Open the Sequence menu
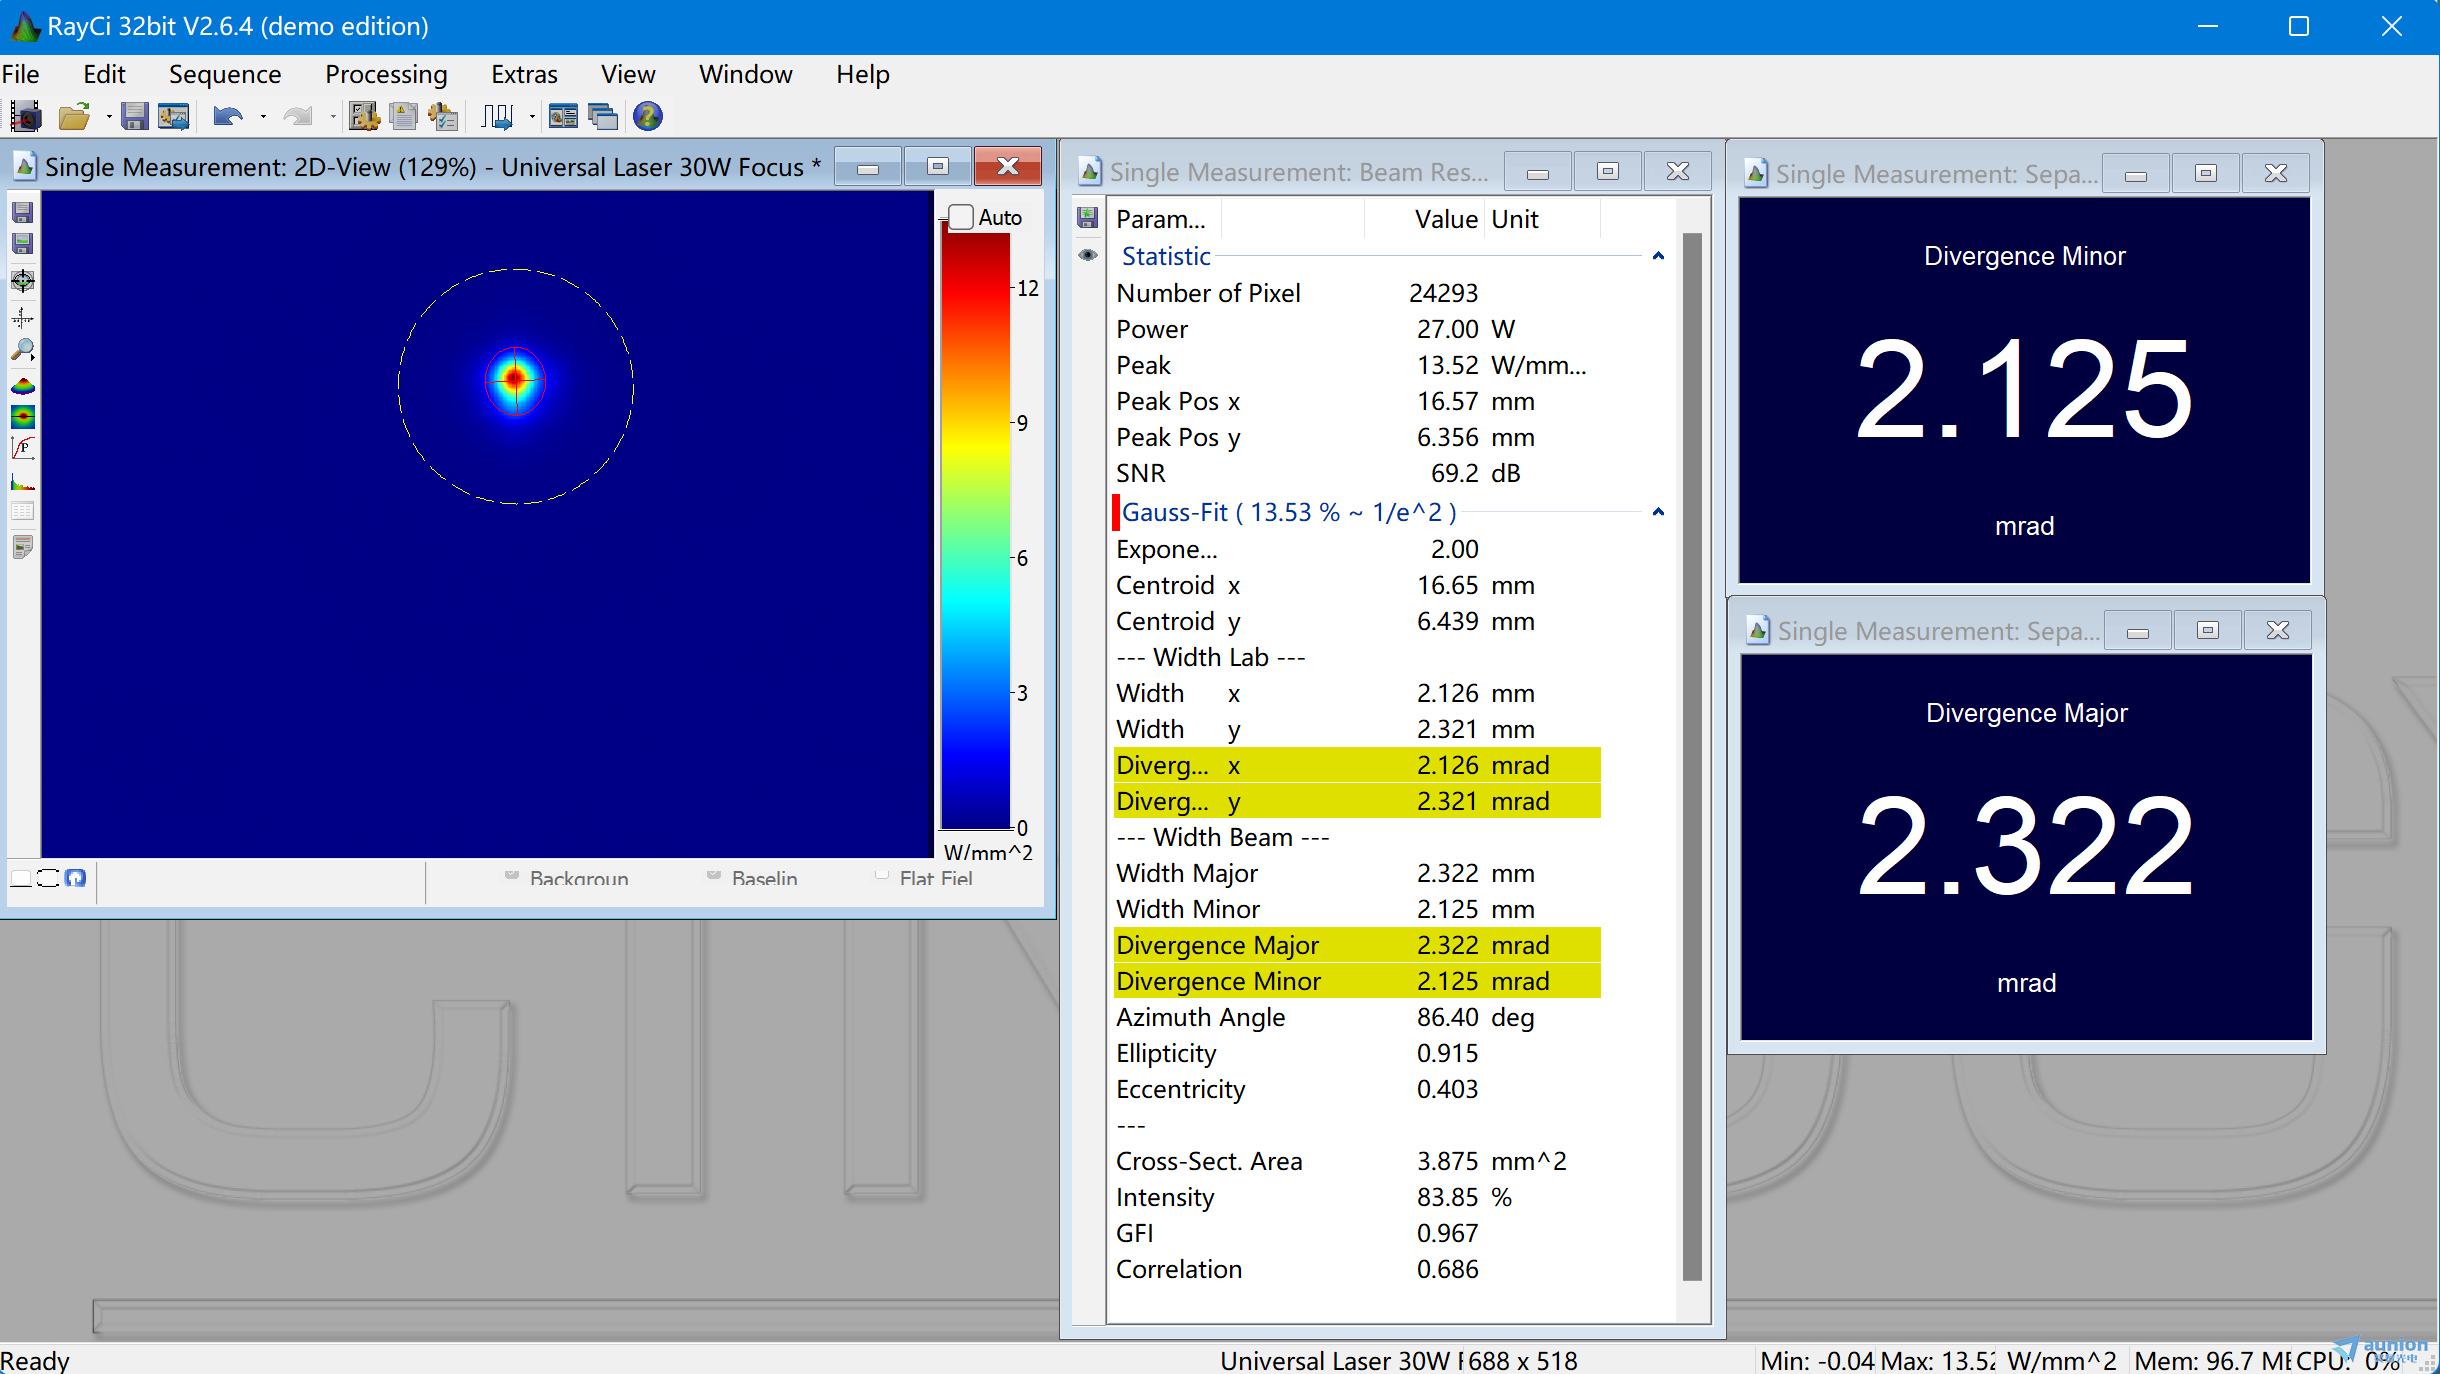The height and width of the screenshot is (1374, 2440). tap(225, 74)
